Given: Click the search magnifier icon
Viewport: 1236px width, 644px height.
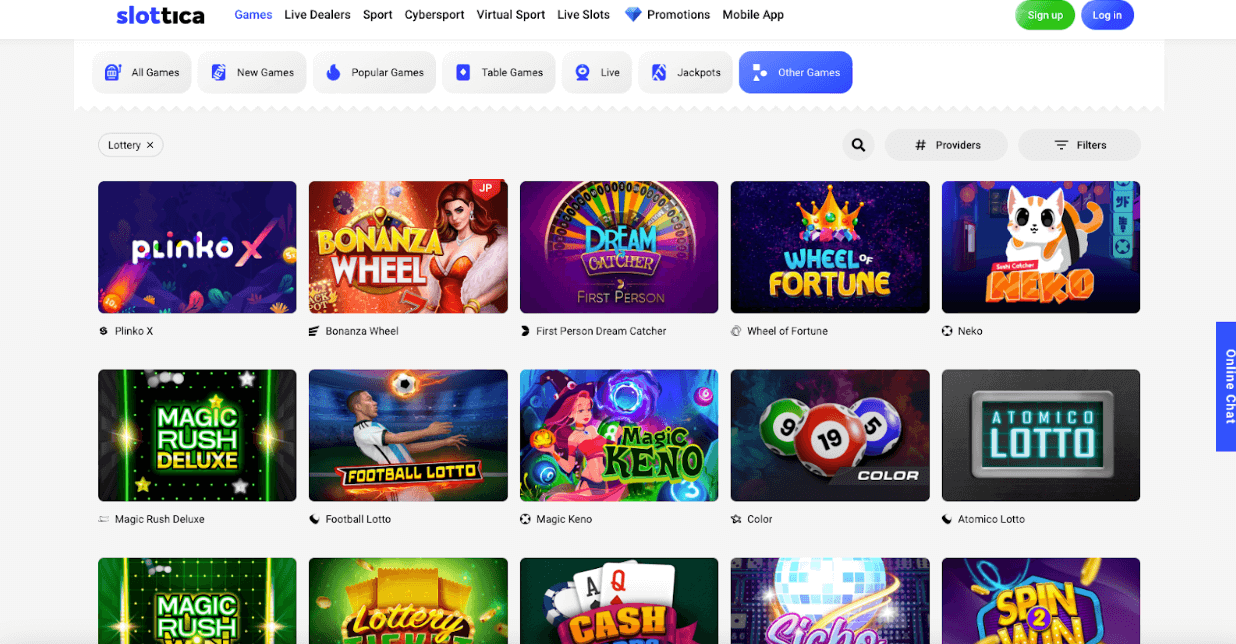Looking at the screenshot, I should point(858,145).
